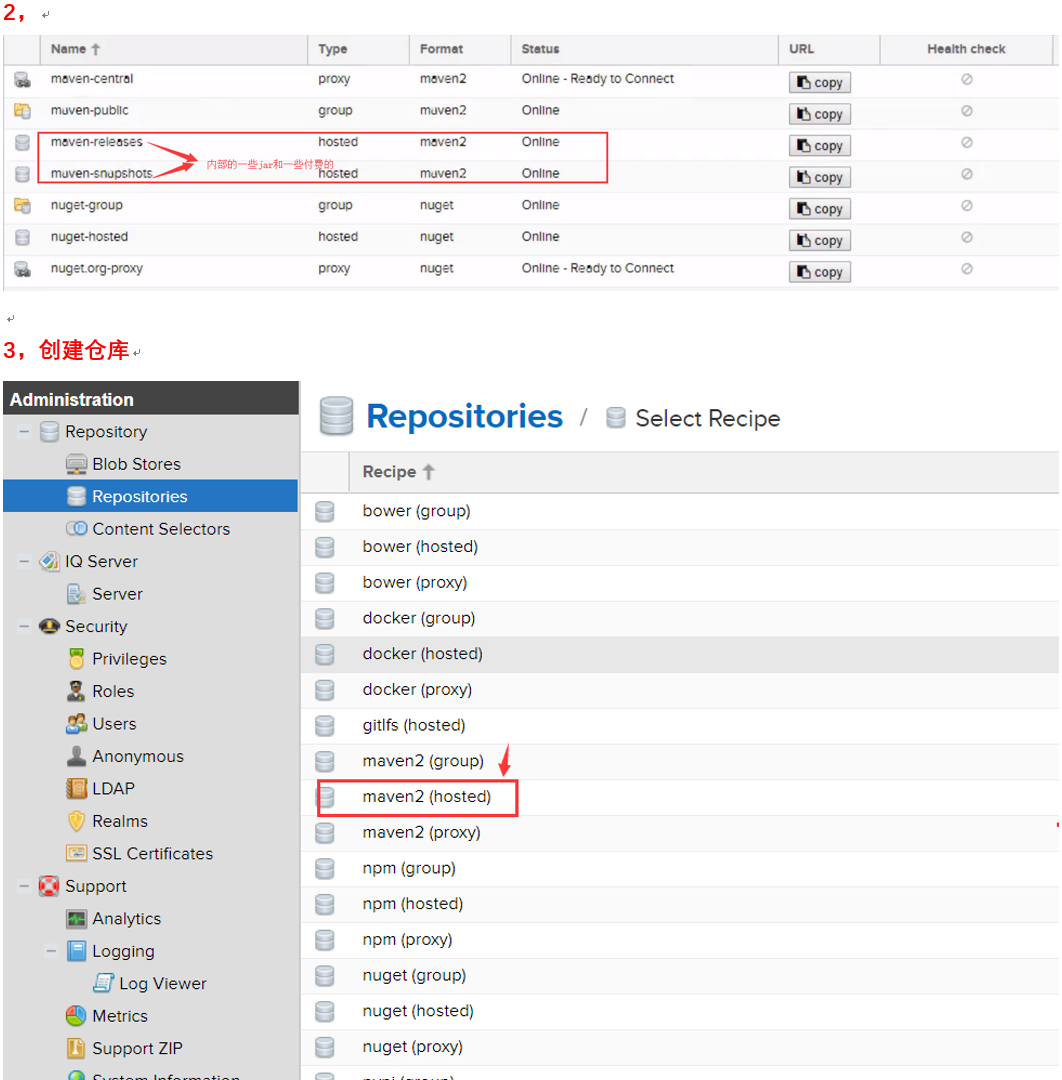Collapse the Support tree node
Image resolution: width=1062 pixels, height=1080 pixels.
tap(24, 886)
